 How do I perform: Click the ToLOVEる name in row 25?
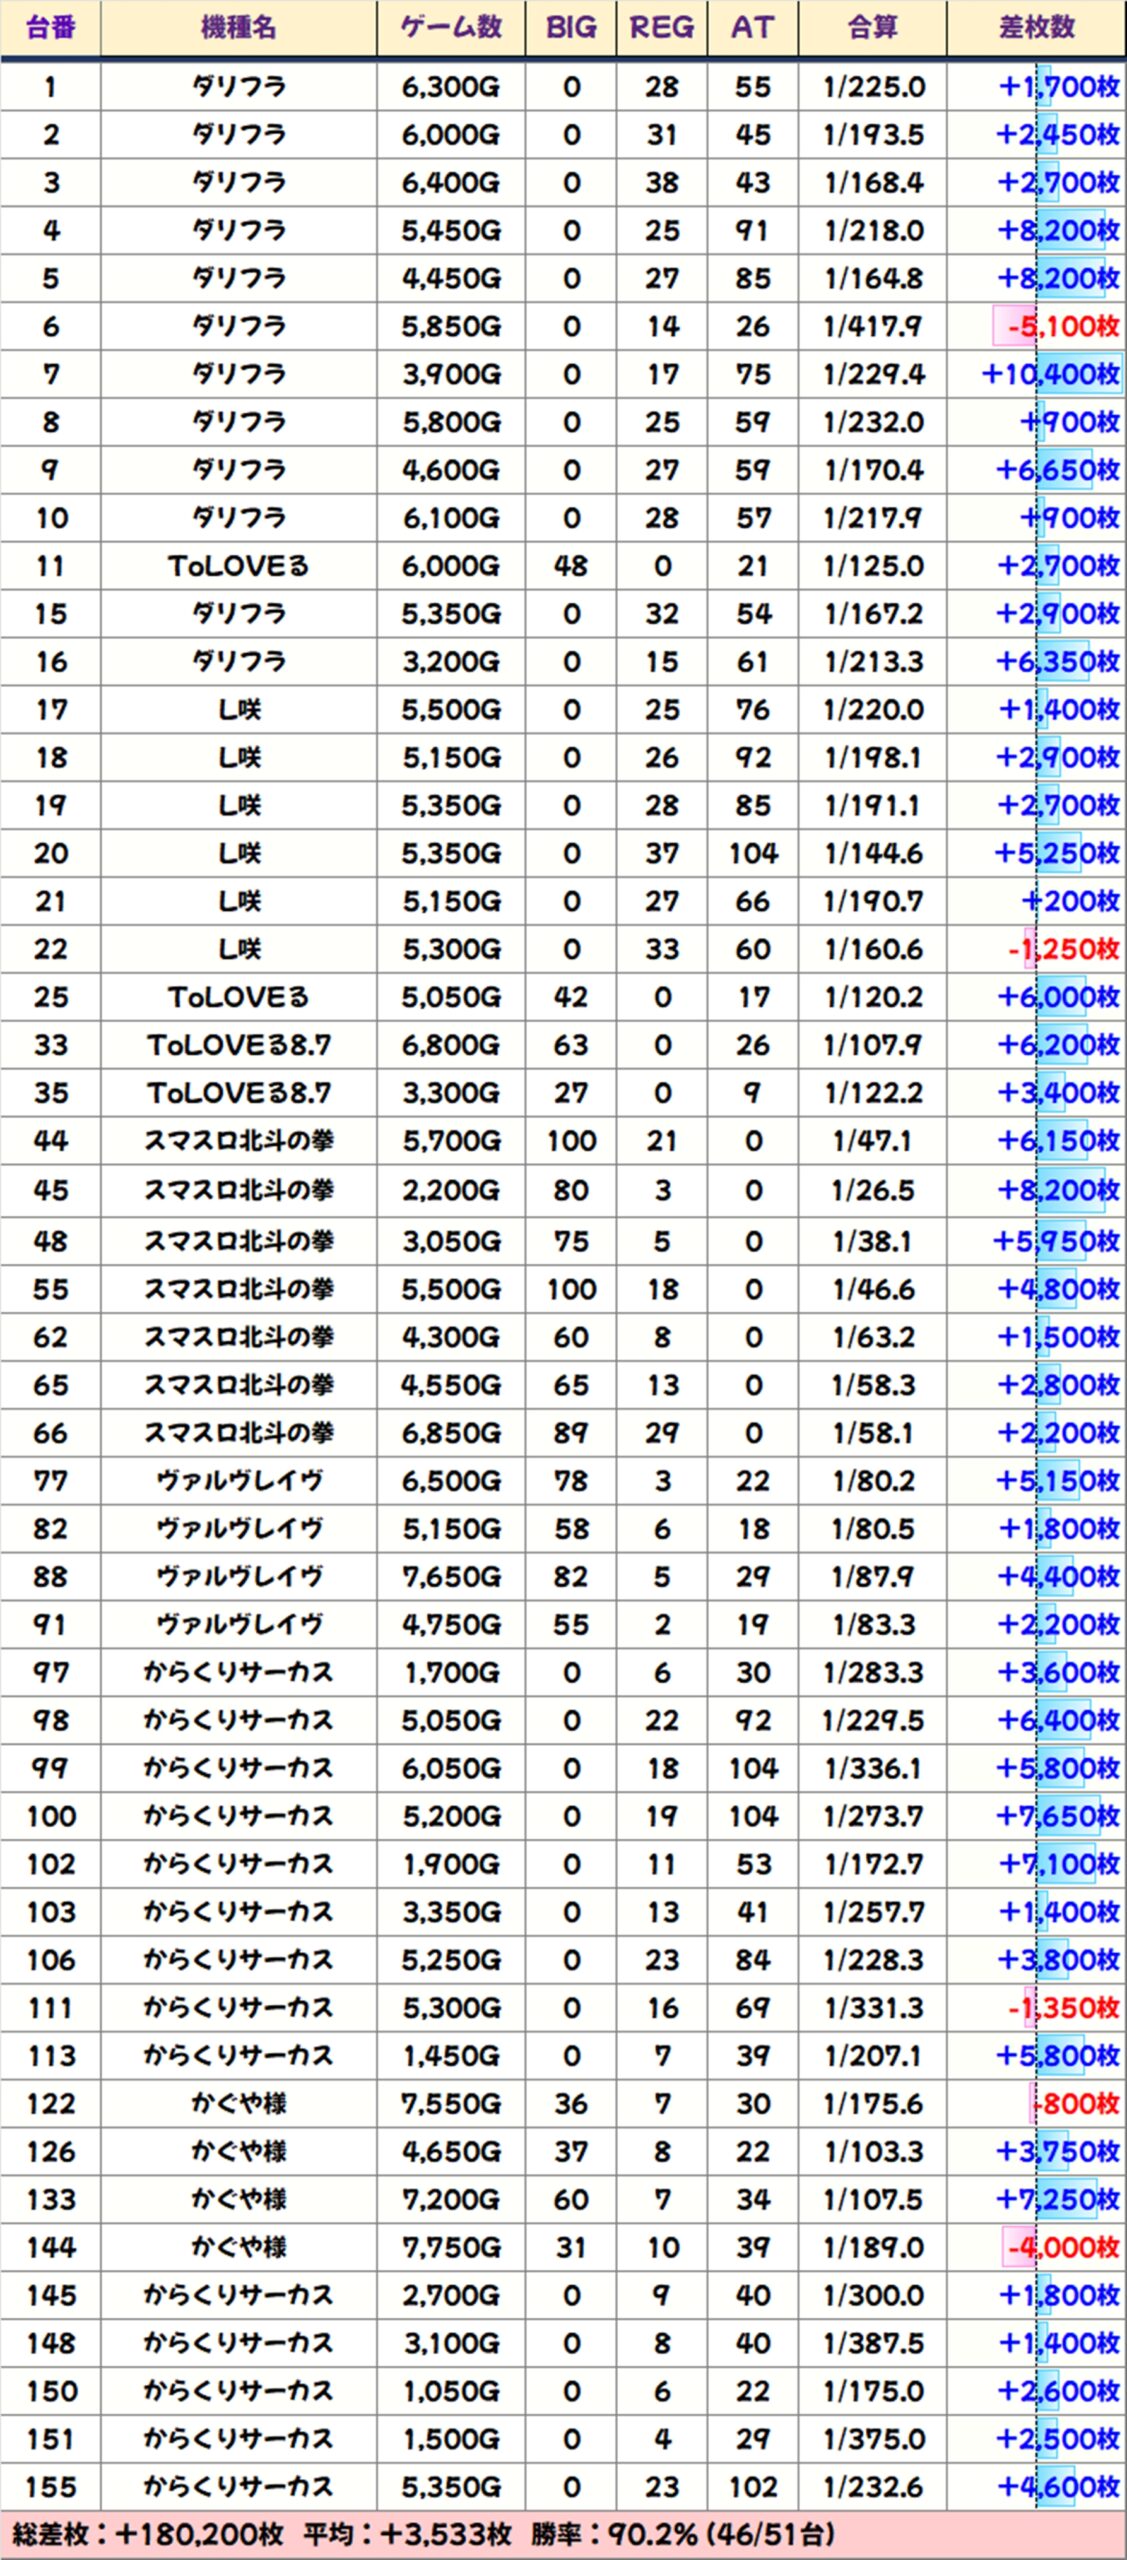point(238,997)
